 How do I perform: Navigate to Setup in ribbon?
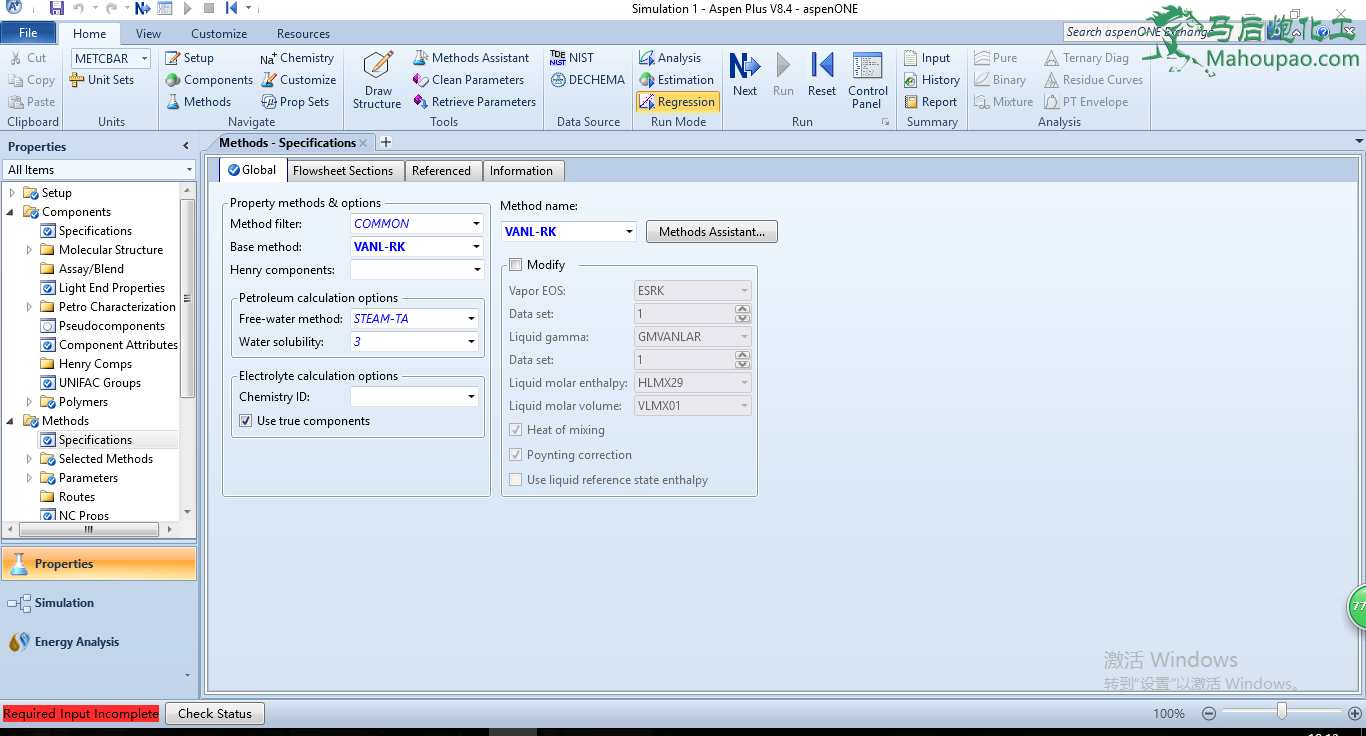[189, 58]
